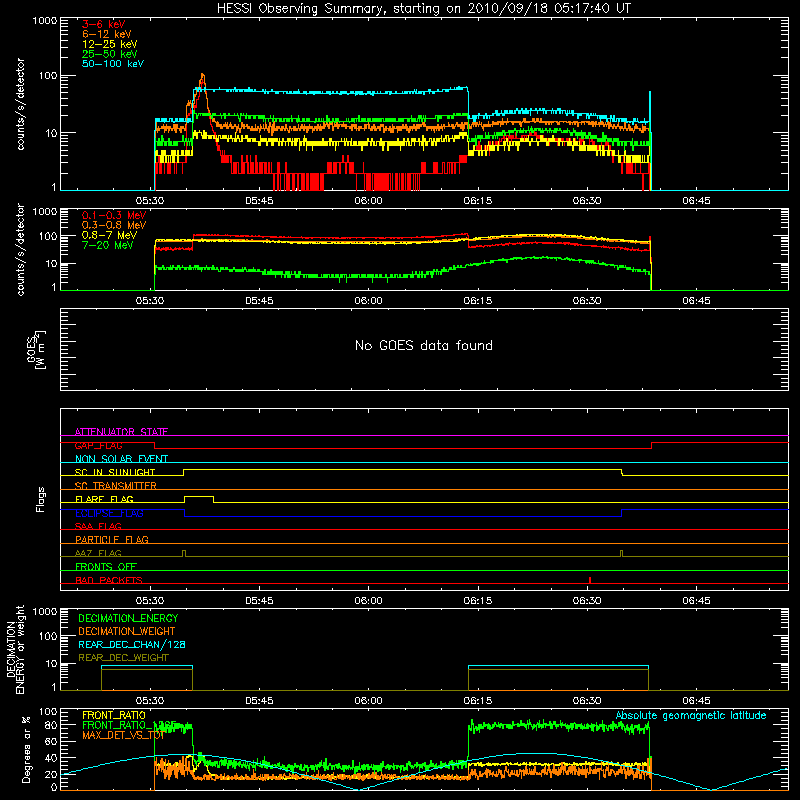Select the GAP_FLAG label

pos(98,445)
